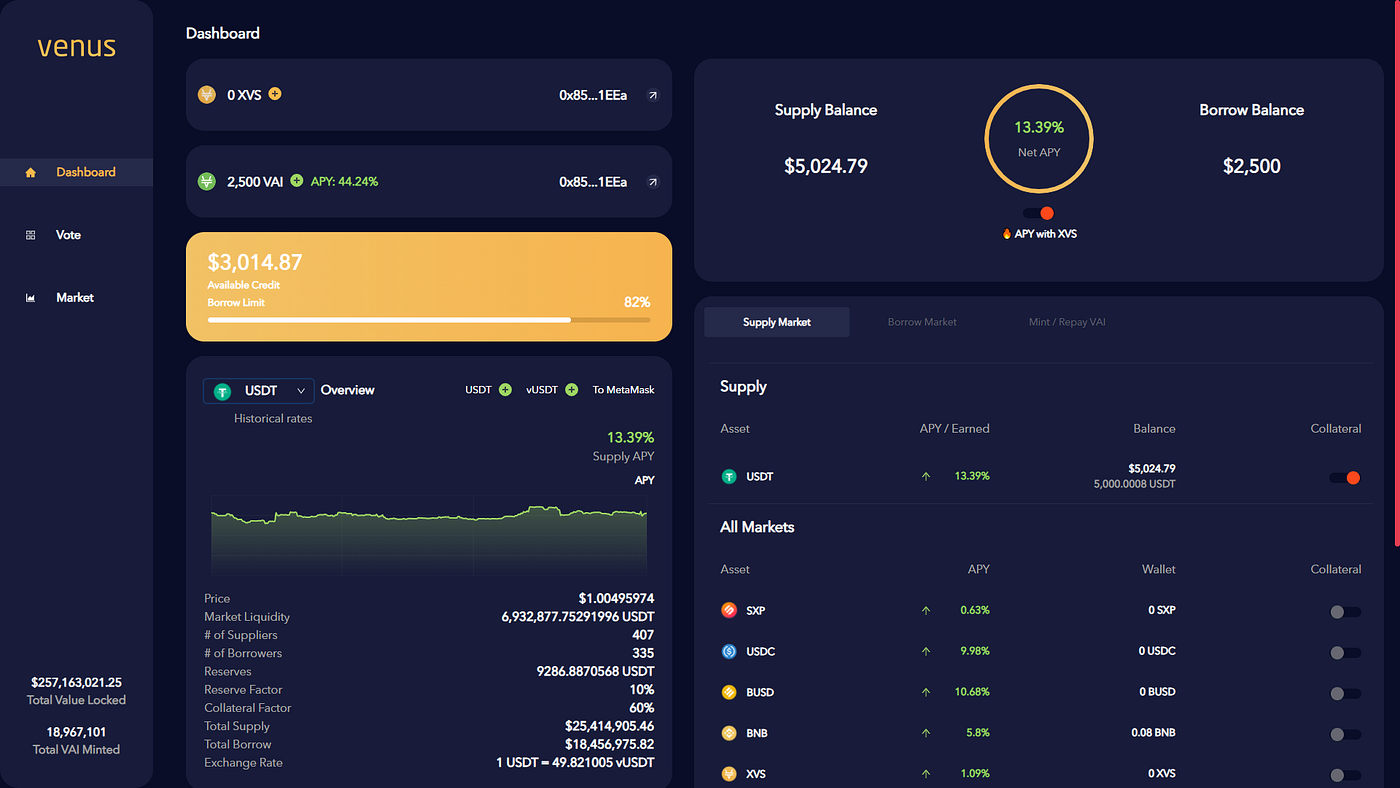Click the Venus logo

pyautogui.click(x=77, y=47)
